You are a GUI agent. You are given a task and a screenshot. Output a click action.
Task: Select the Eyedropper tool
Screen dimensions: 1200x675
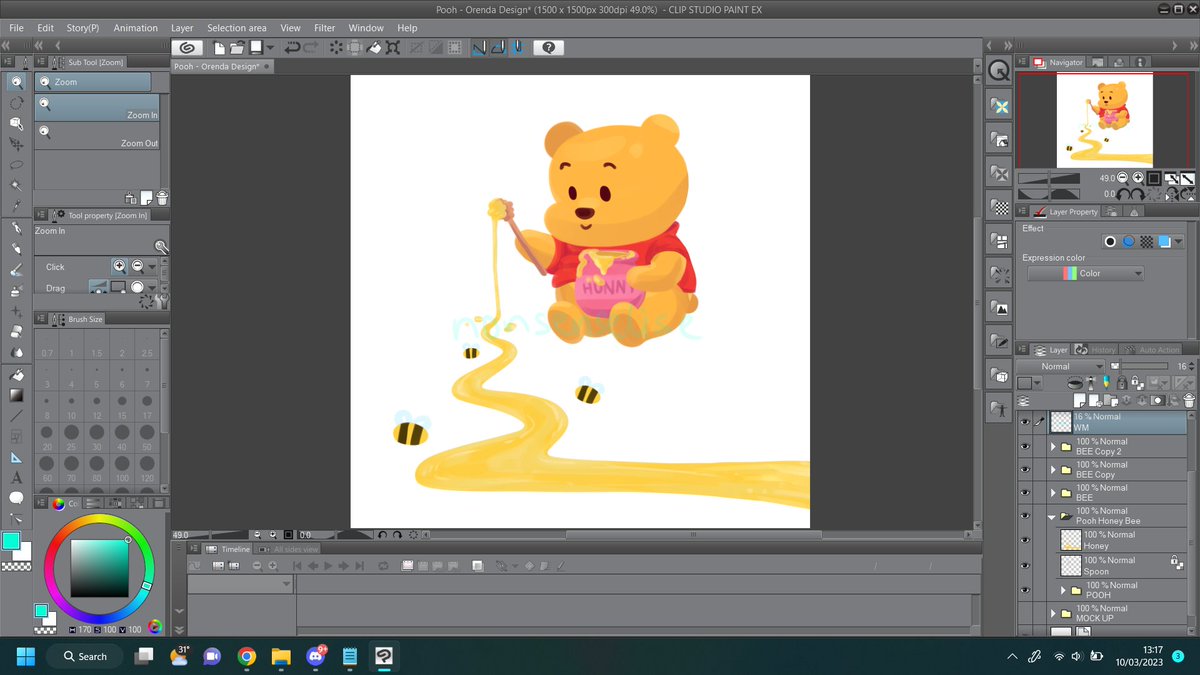click(x=17, y=207)
